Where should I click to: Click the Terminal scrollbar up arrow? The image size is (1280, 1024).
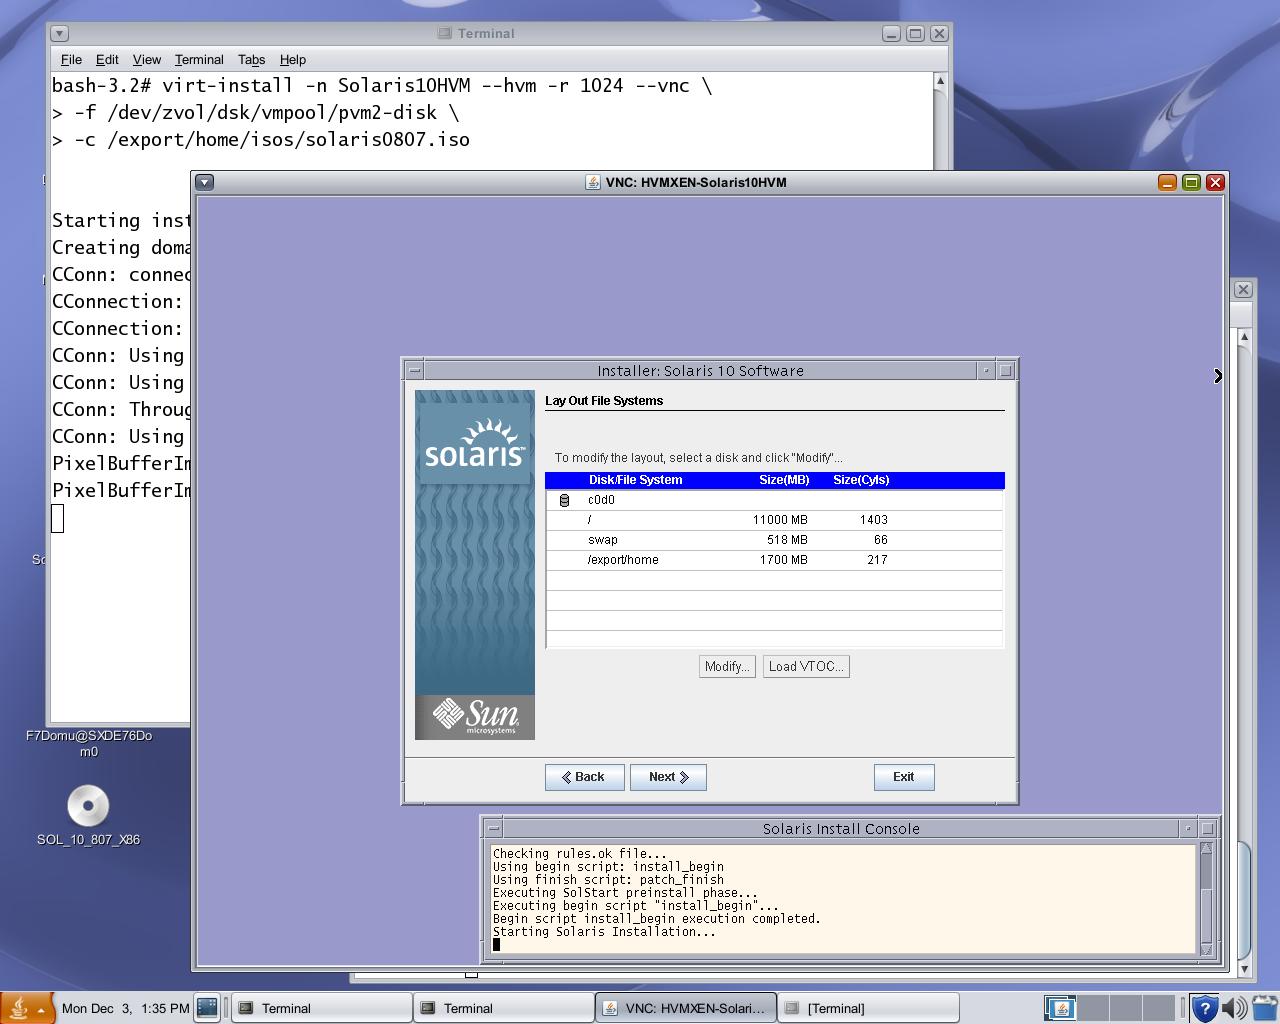click(940, 81)
